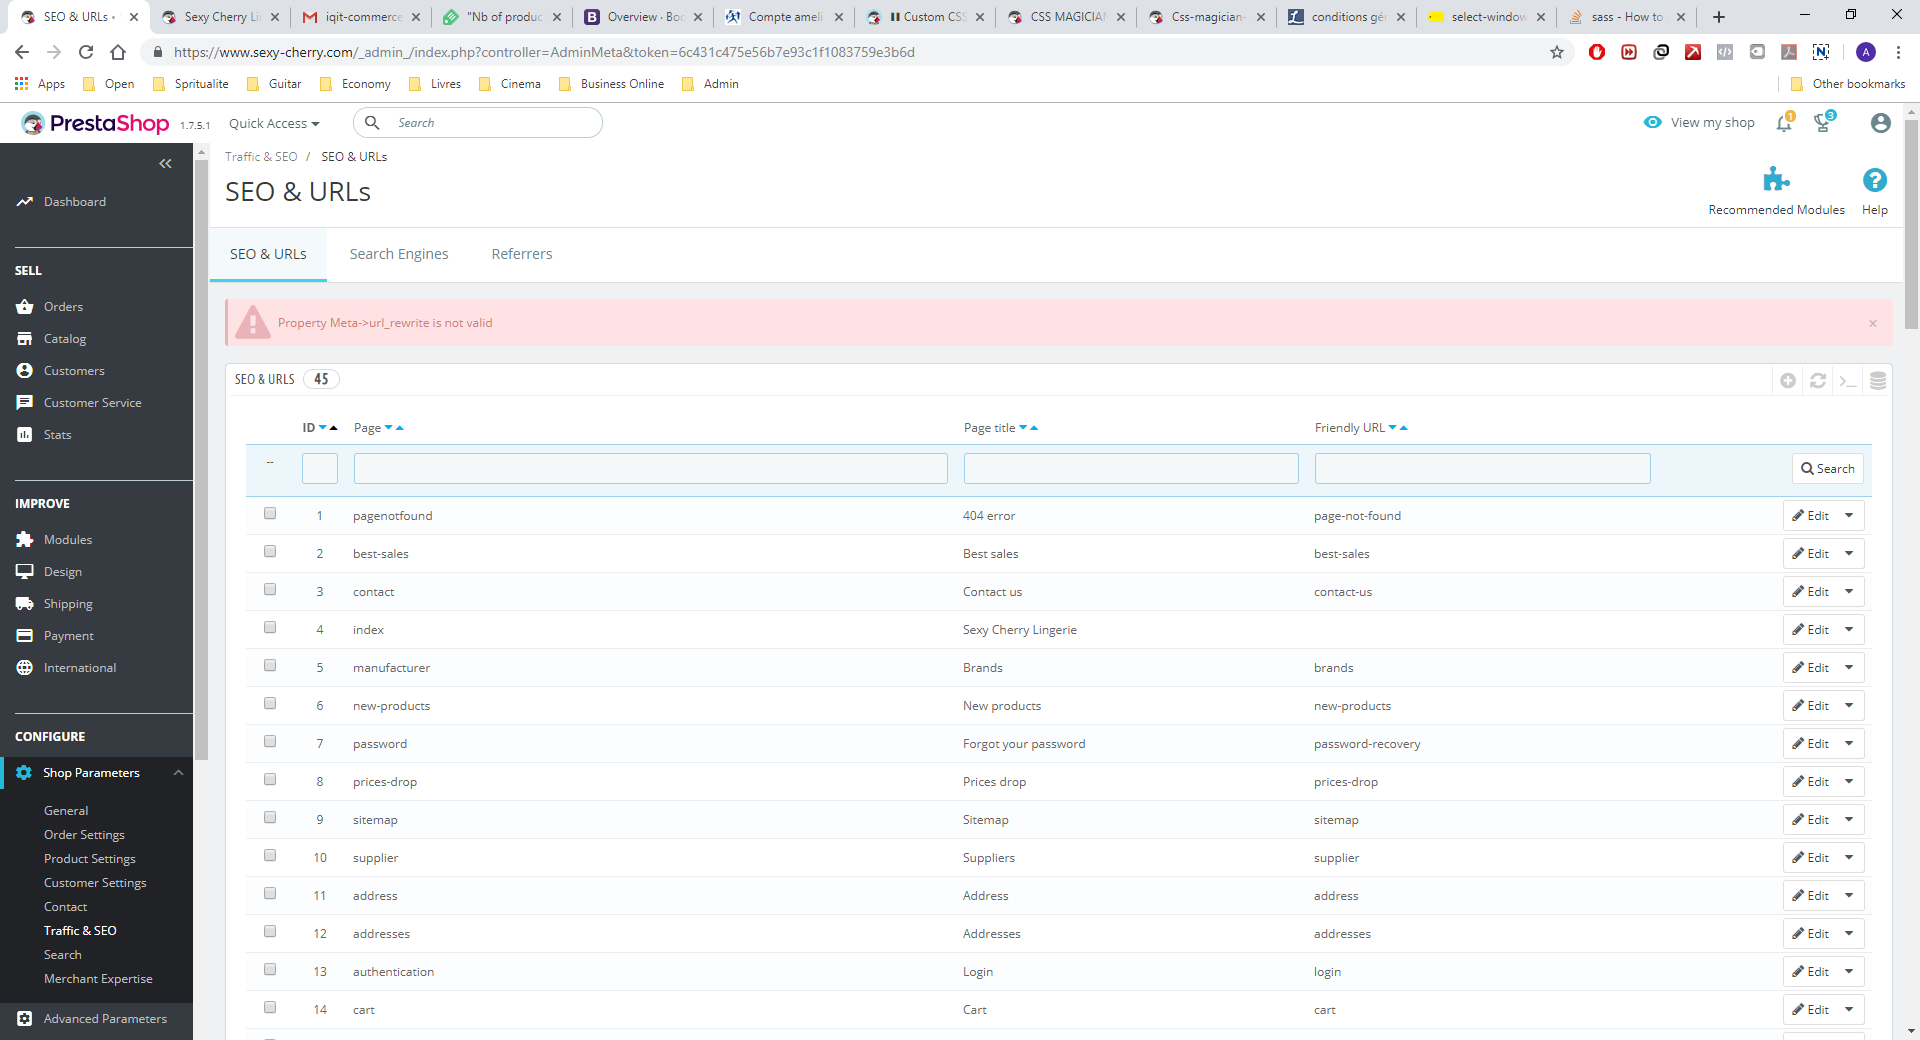Open the notifications bell icon
Viewport: 1920px width, 1040px height.
click(1784, 123)
